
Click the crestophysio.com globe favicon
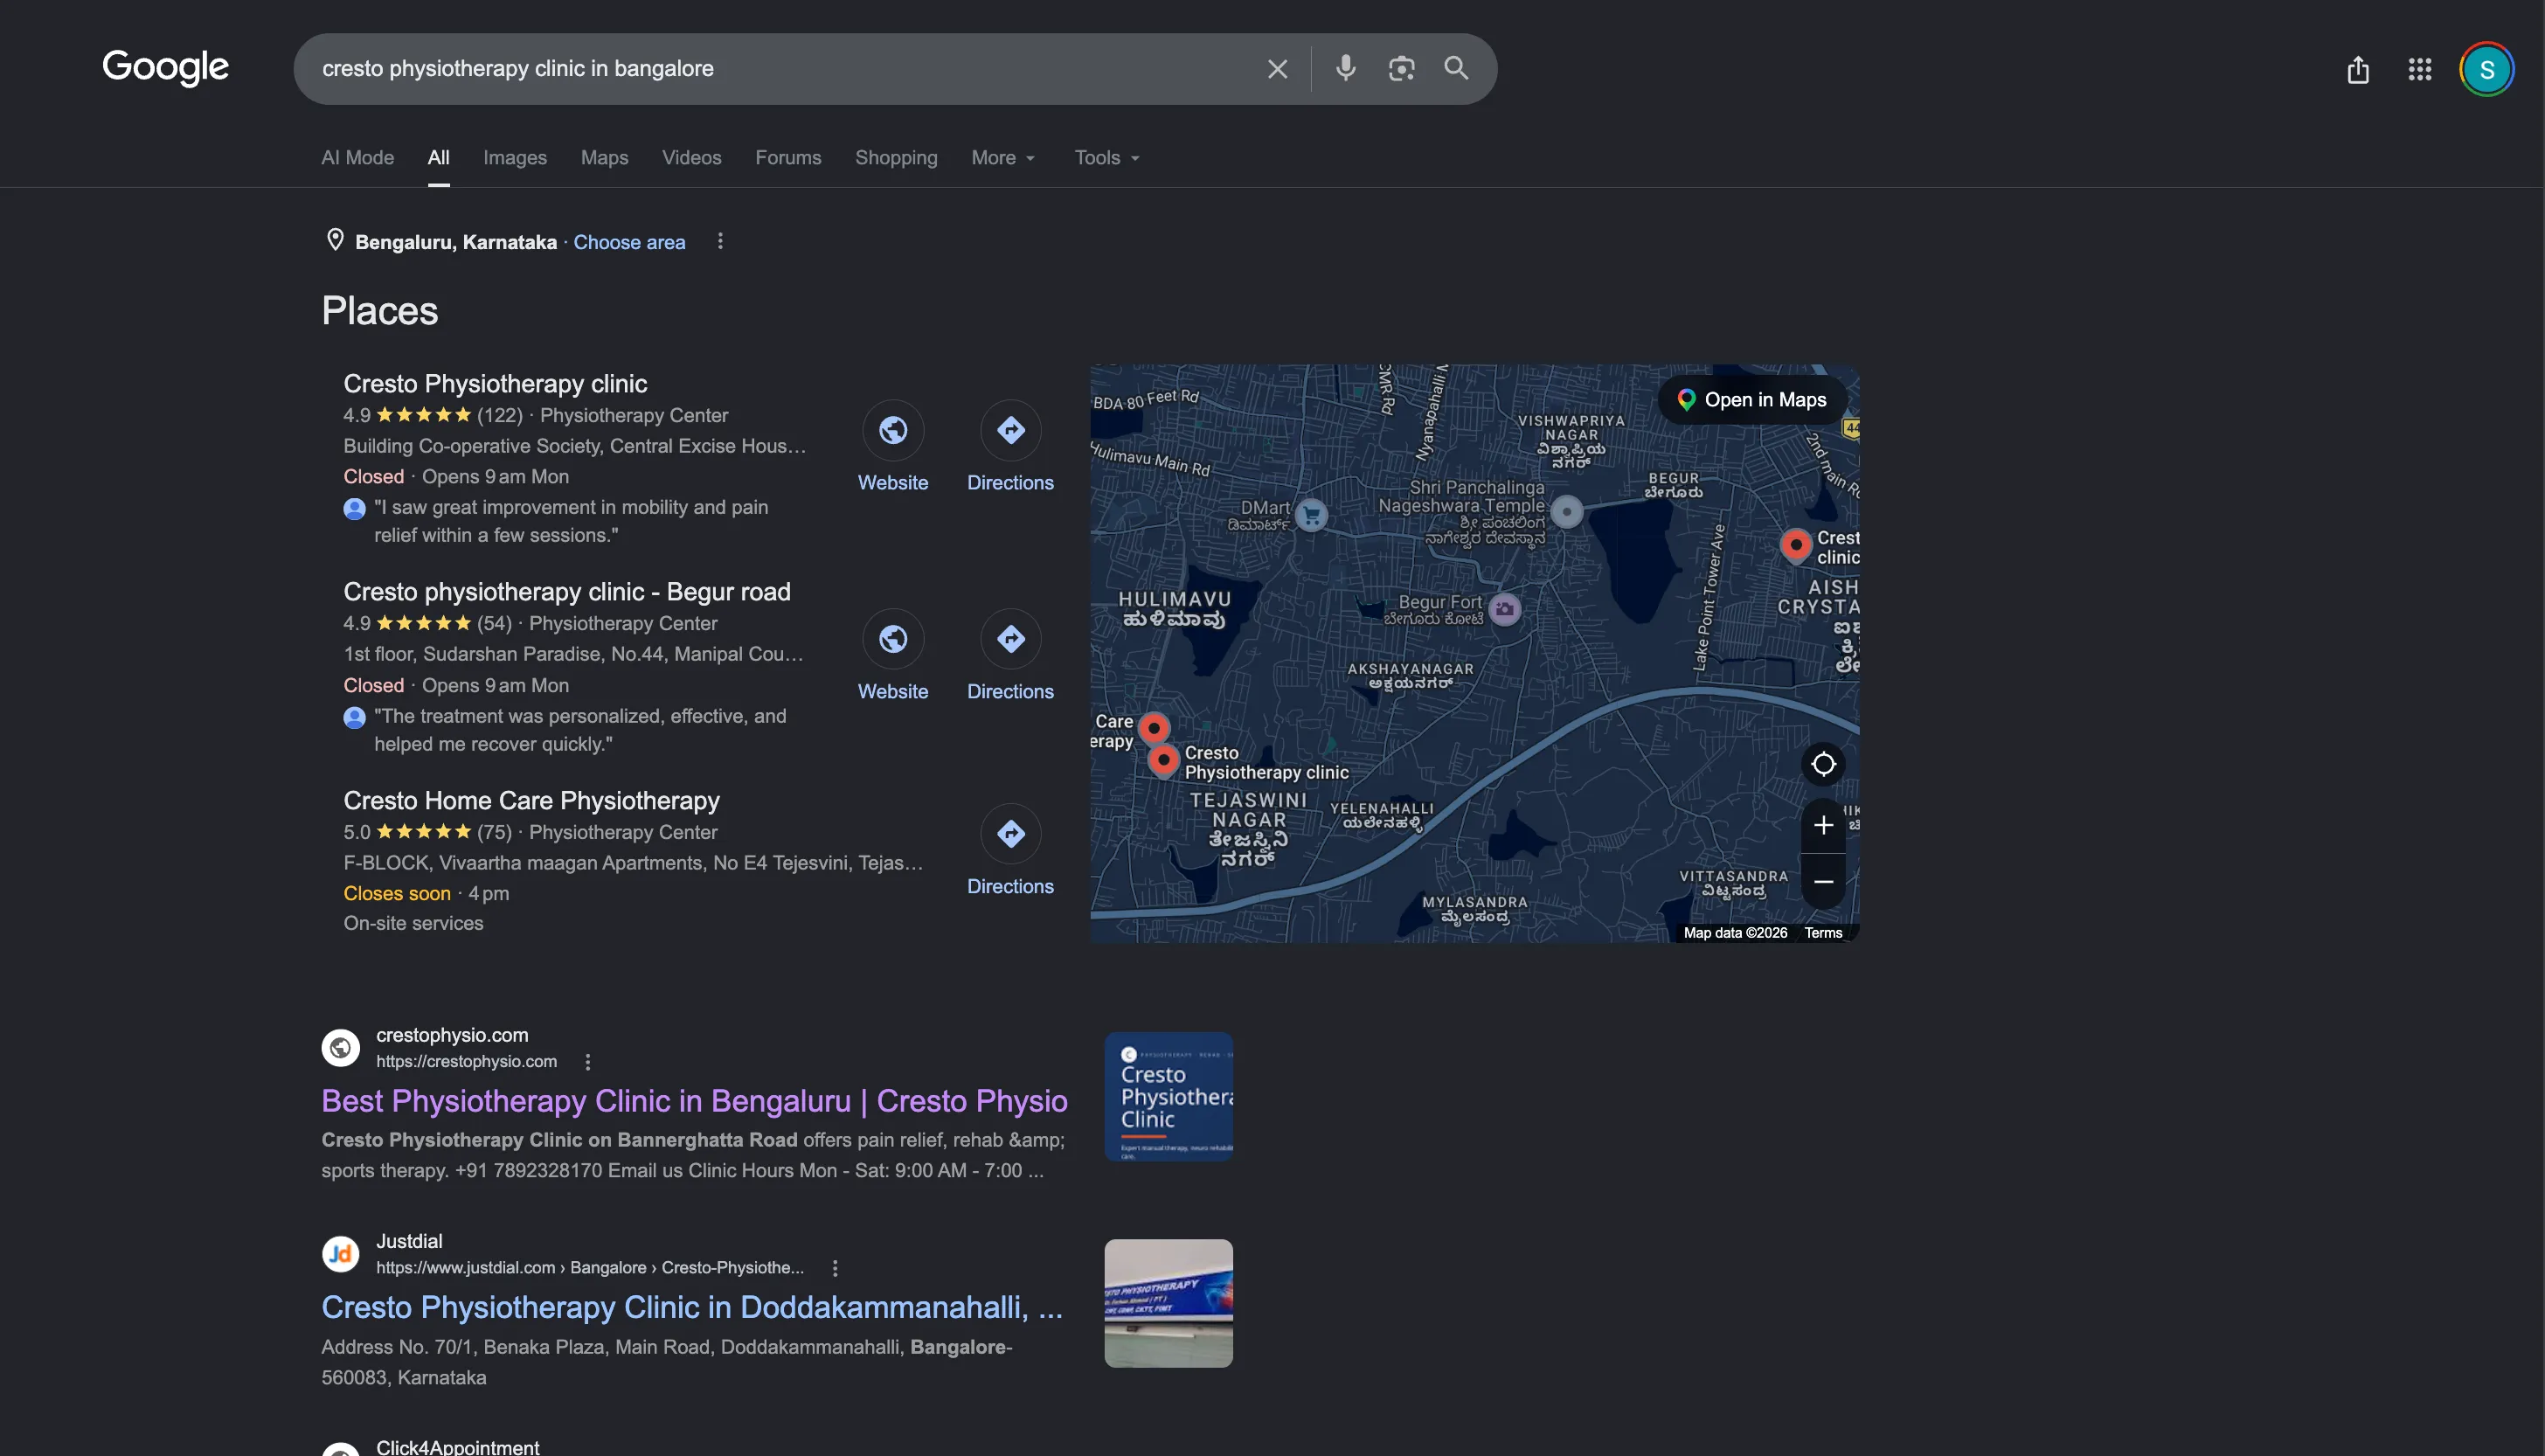pos(340,1047)
